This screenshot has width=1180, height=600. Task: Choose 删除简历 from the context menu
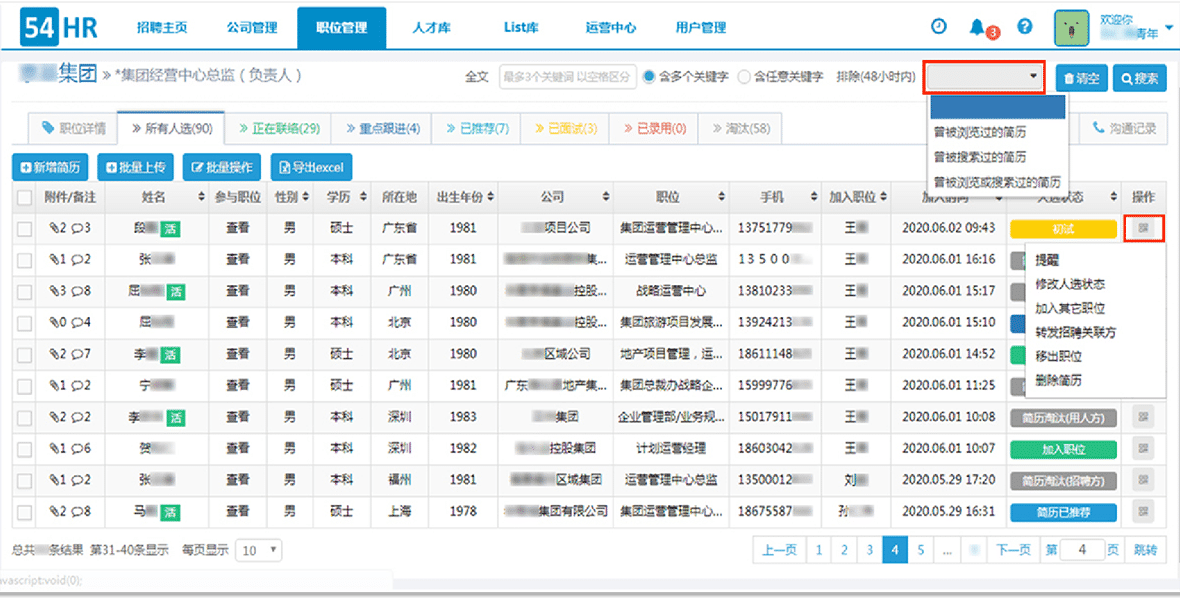(x=1057, y=381)
